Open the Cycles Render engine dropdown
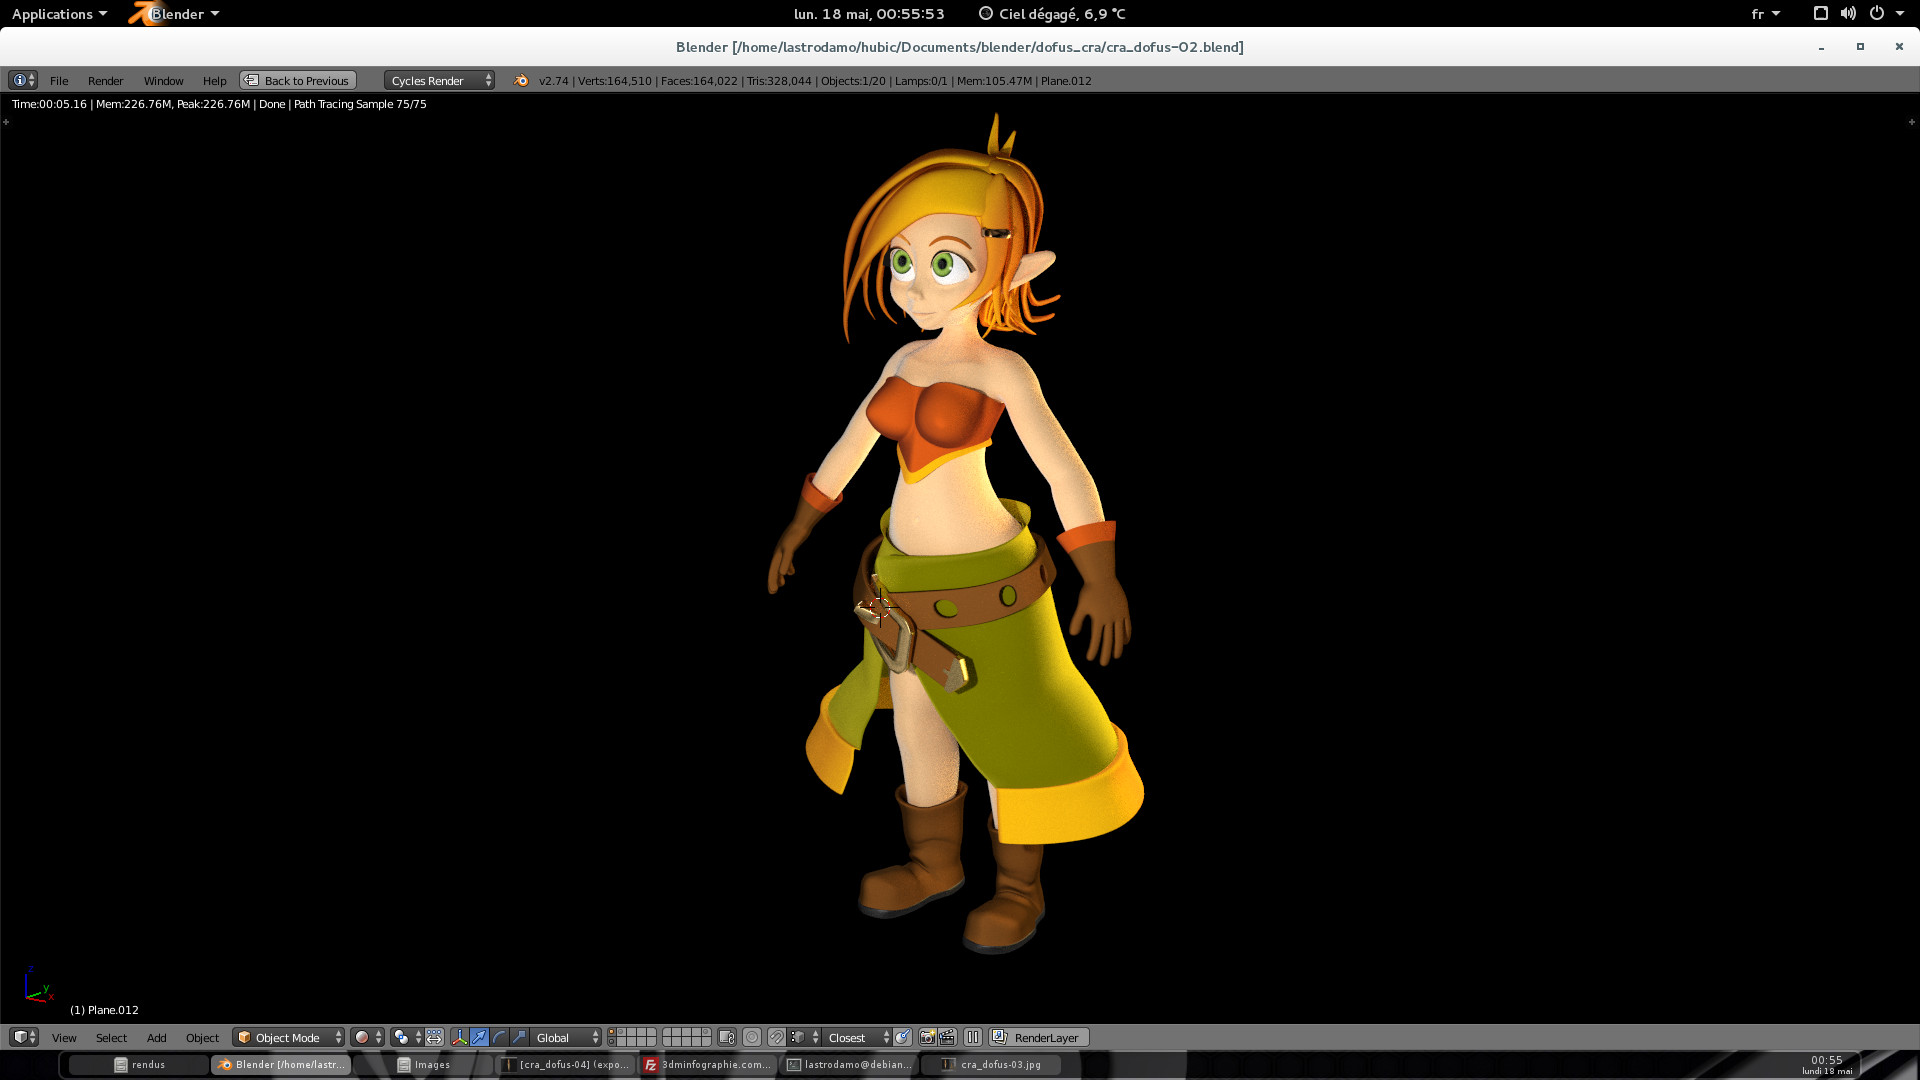This screenshot has height=1080, width=1920. pos(439,80)
